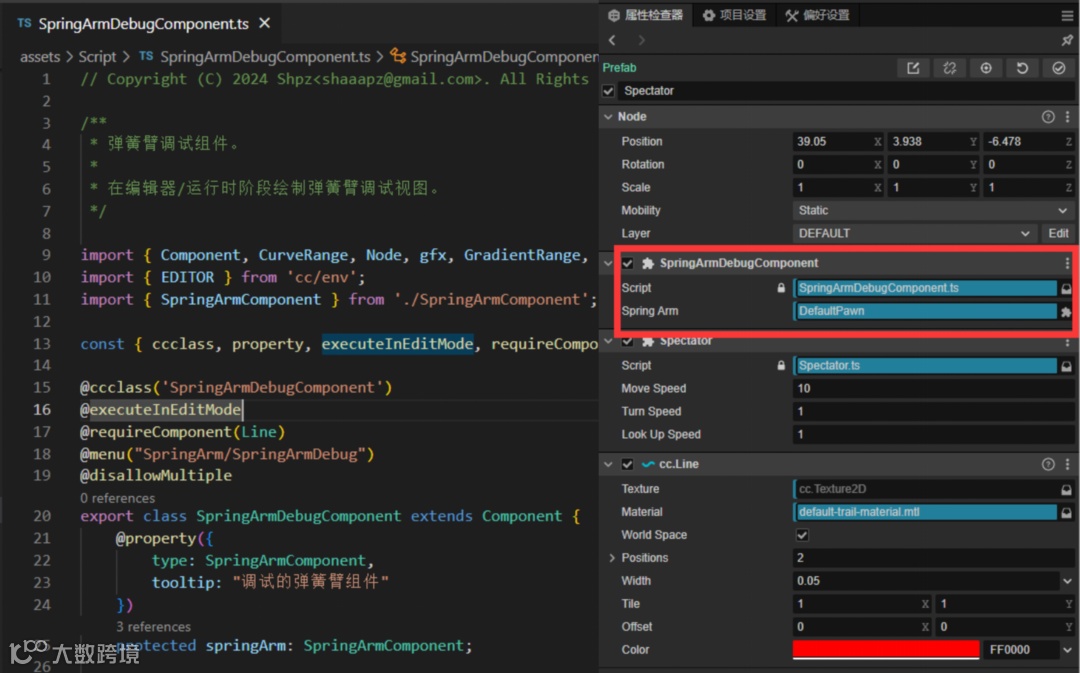Image resolution: width=1080 pixels, height=673 pixels.
Task: Collapse the SpringArmDebugComponent section
Action: [608, 263]
